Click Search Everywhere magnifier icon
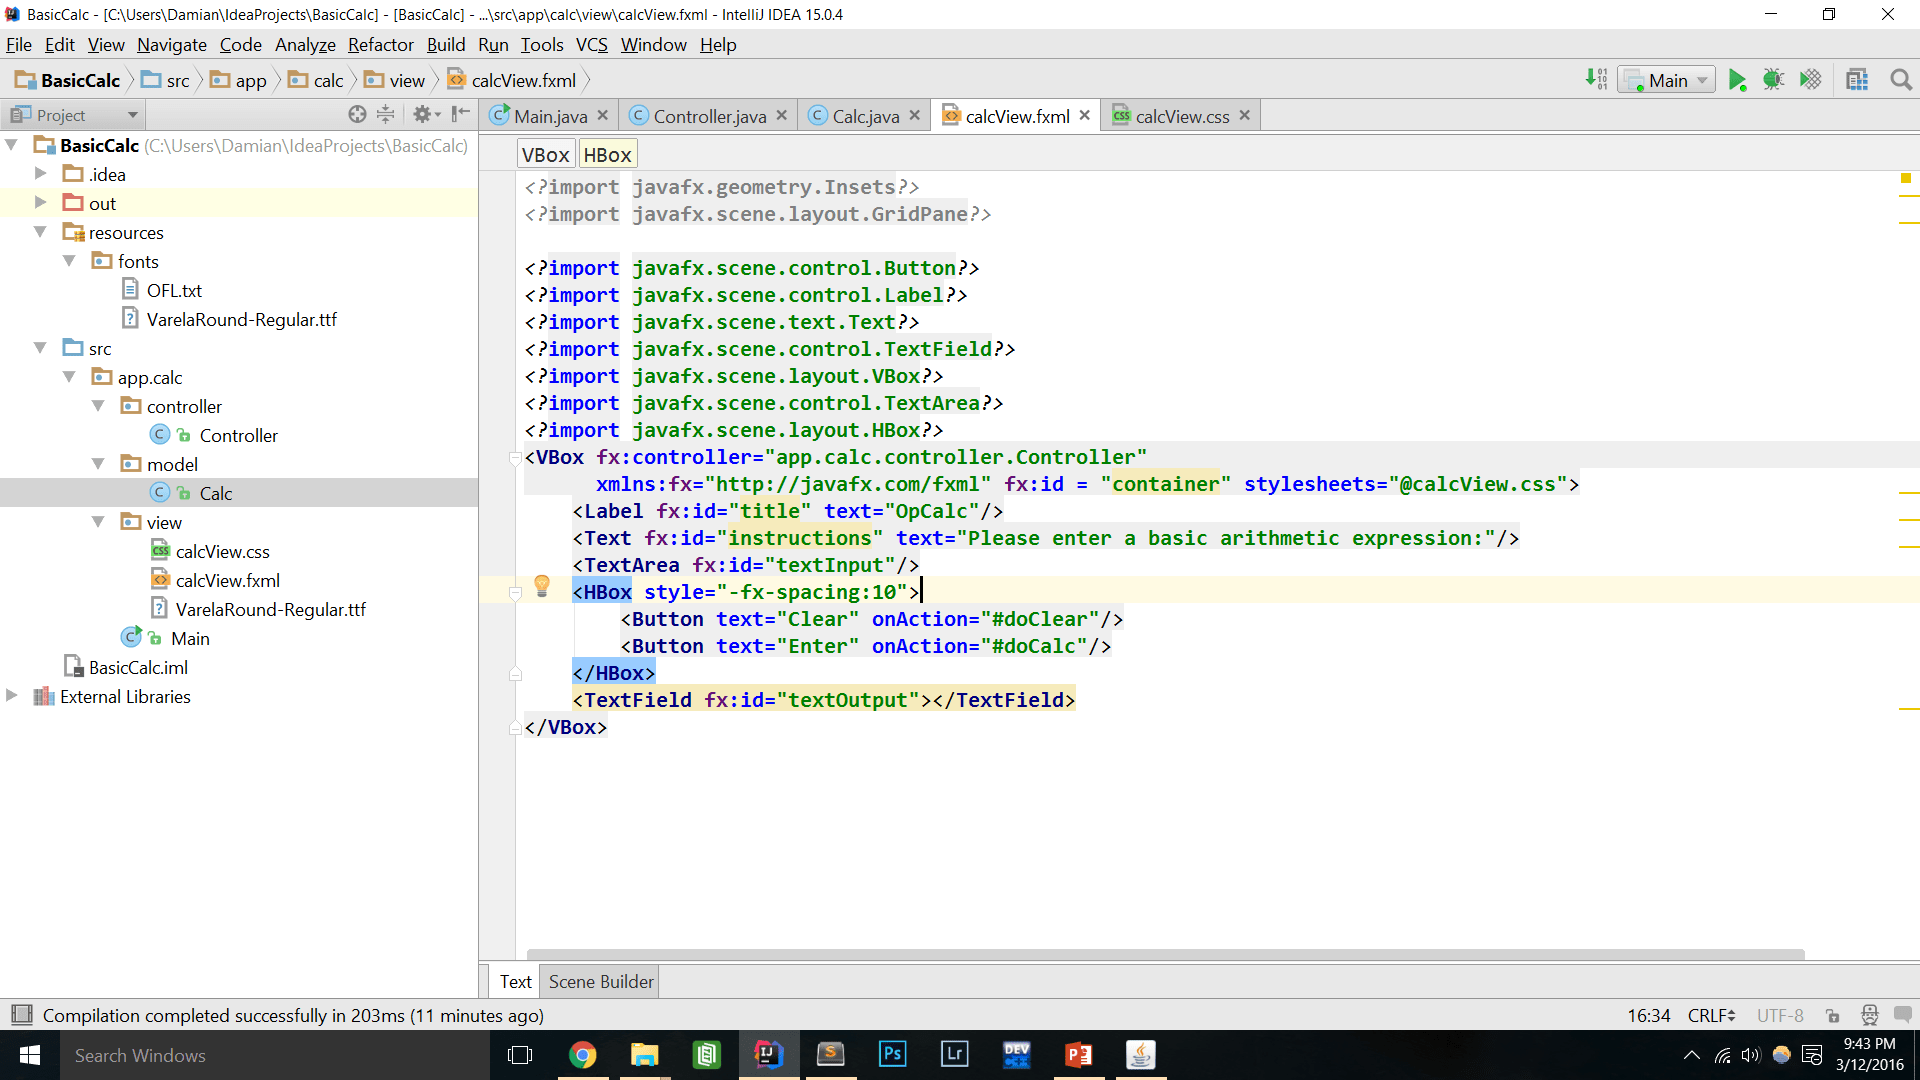 tap(1901, 80)
